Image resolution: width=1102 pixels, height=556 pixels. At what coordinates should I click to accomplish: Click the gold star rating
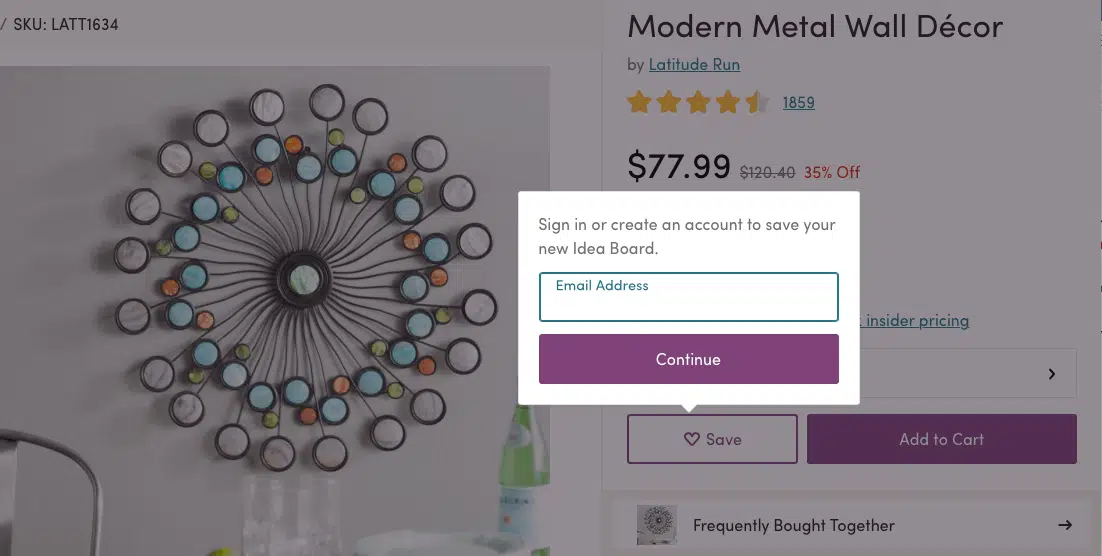coord(697,102)
